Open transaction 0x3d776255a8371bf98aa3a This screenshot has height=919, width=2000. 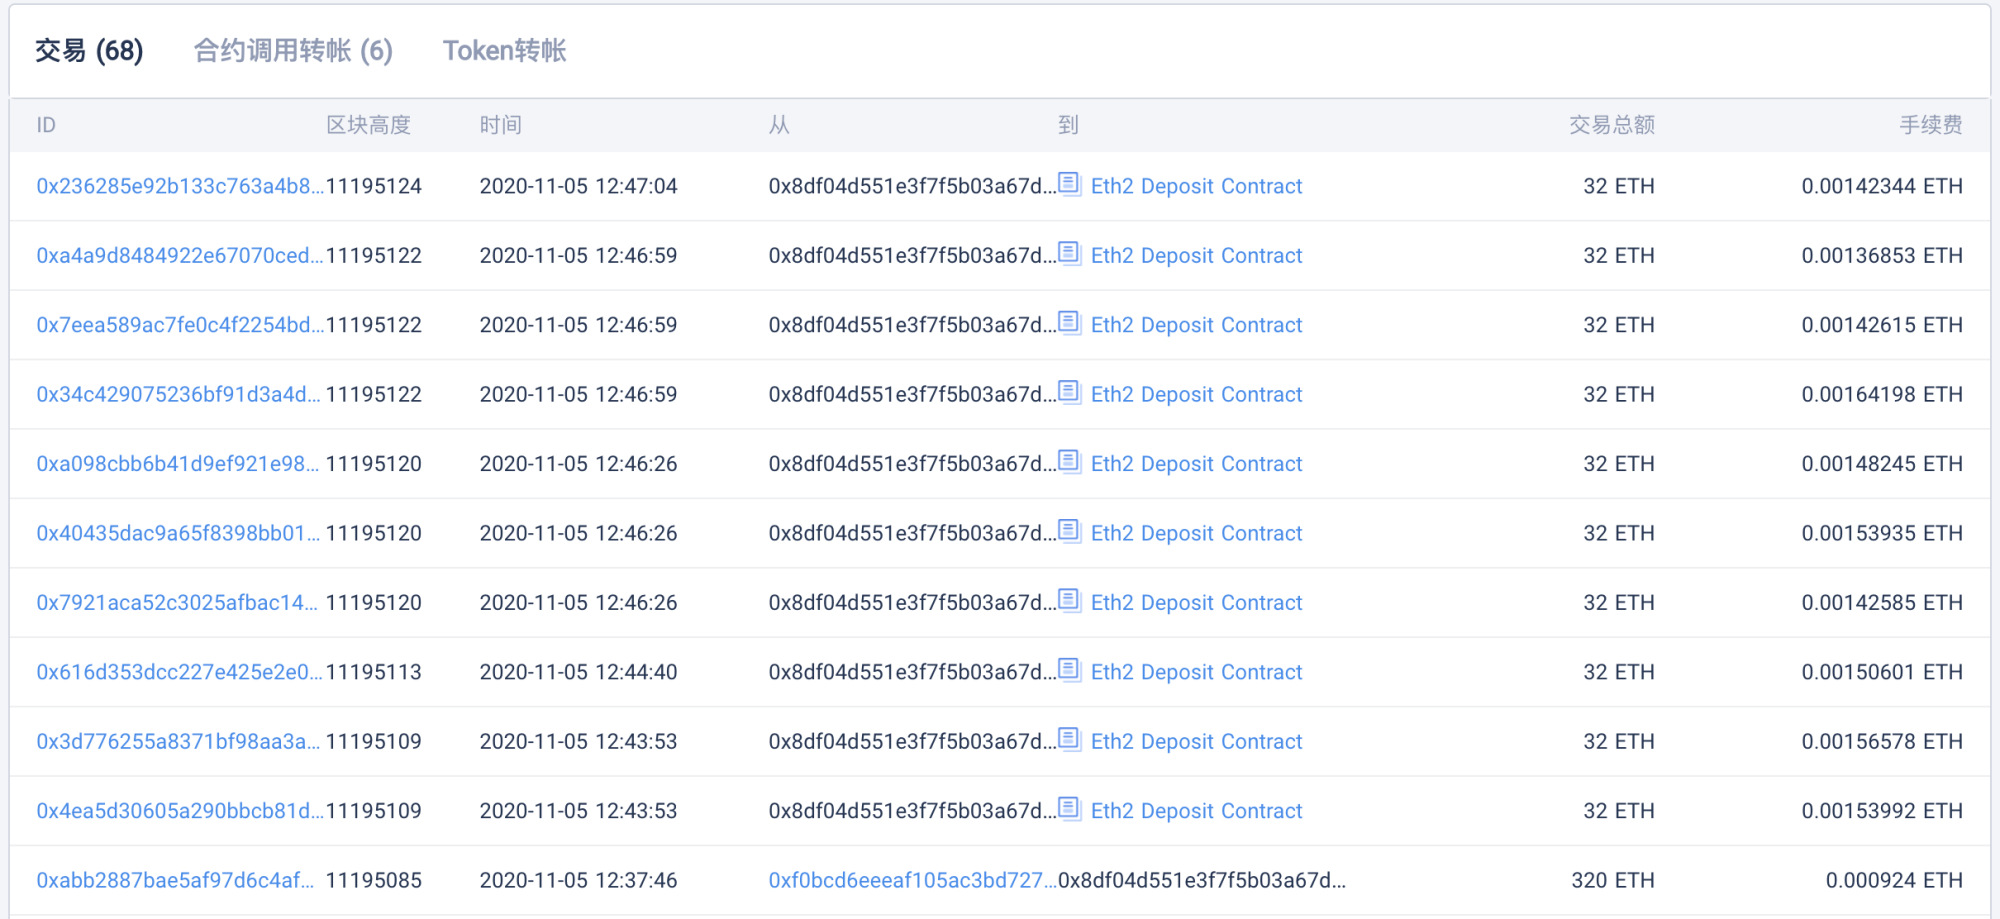(177, 742)
